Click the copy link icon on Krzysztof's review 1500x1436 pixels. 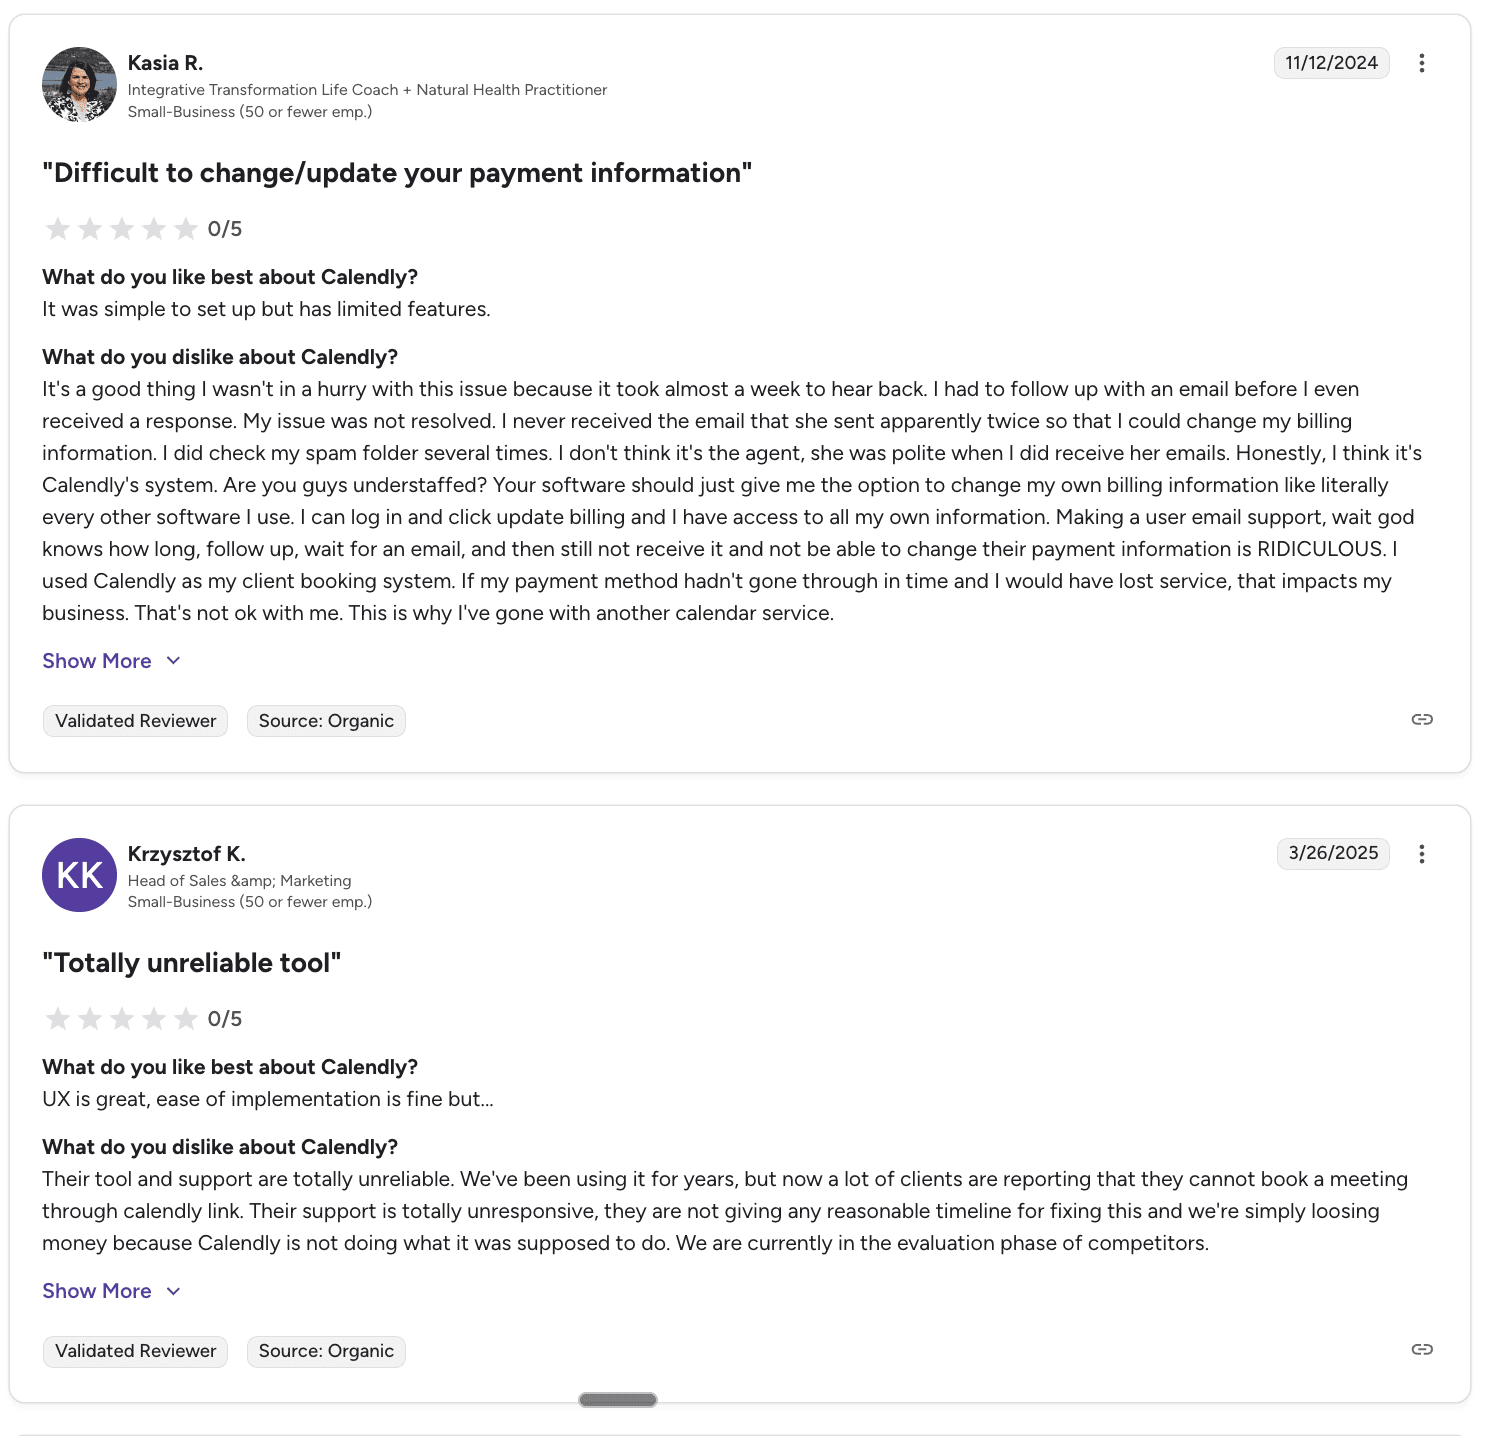1421,1348
